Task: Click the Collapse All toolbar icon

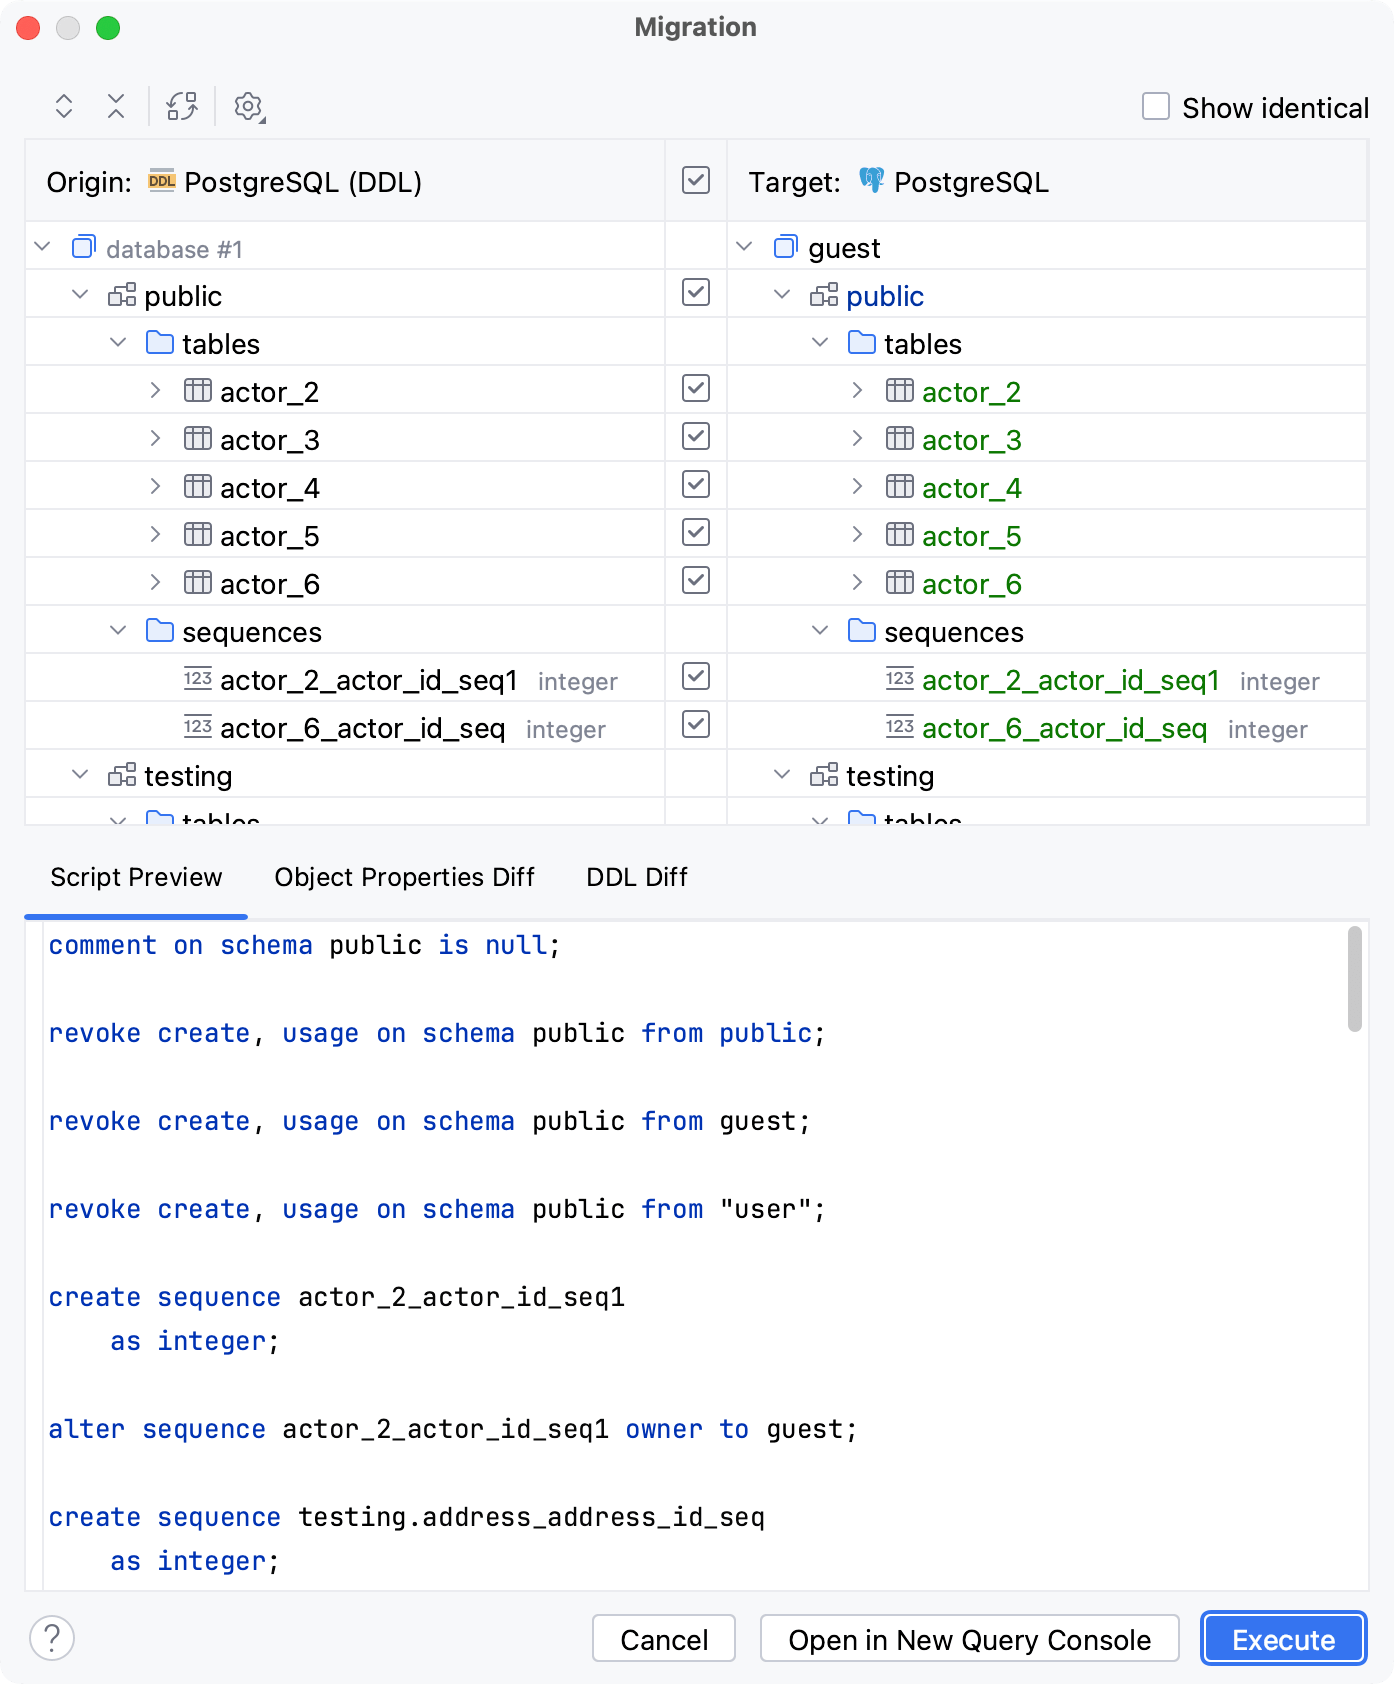Action: click(116, 106)
